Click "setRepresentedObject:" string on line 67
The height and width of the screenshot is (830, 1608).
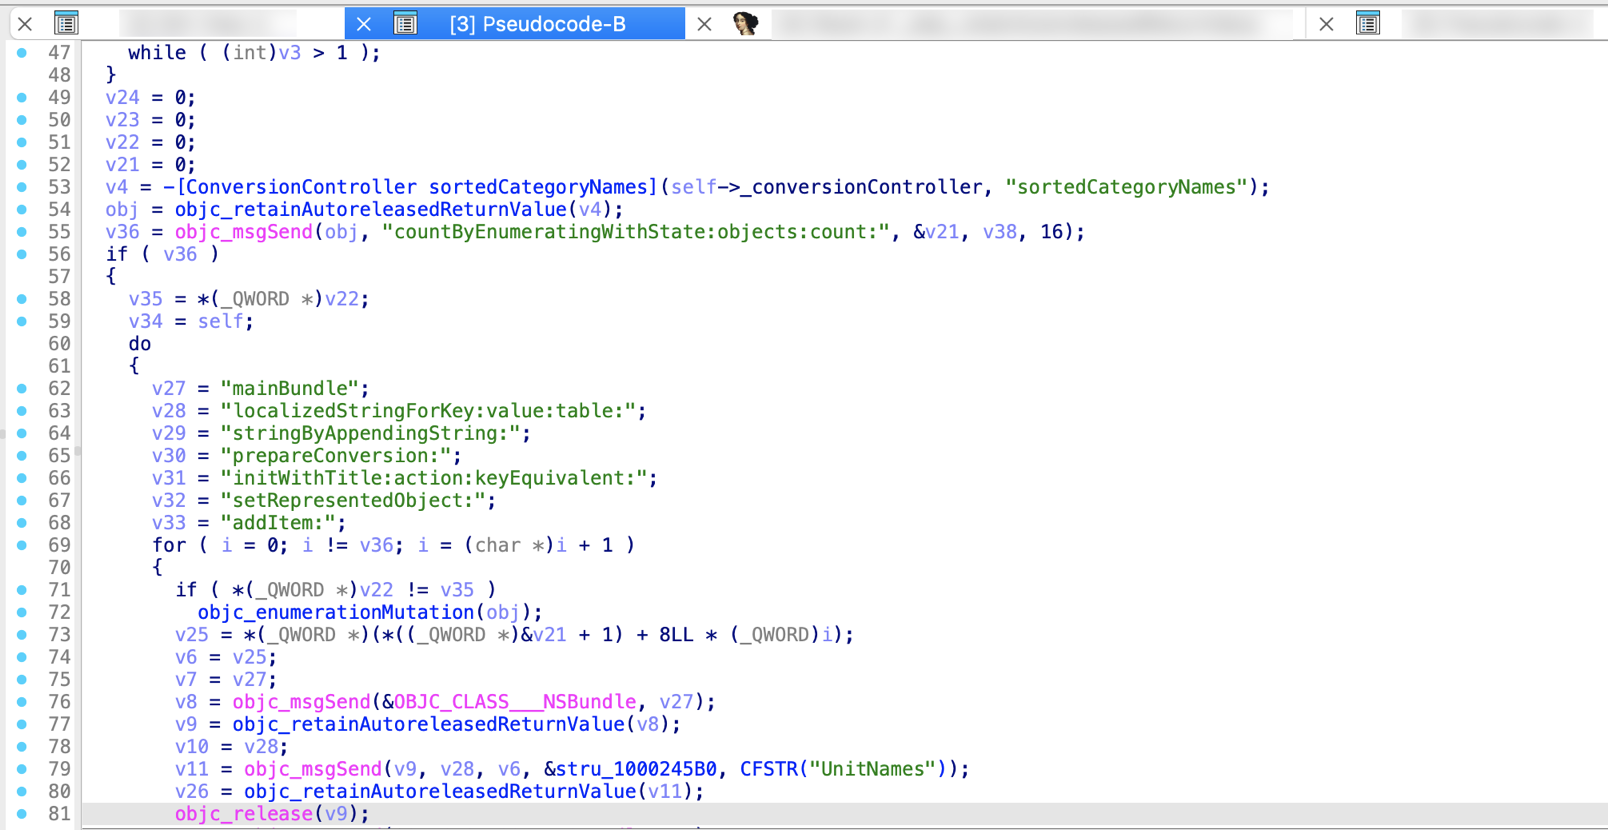click(353, 500)
